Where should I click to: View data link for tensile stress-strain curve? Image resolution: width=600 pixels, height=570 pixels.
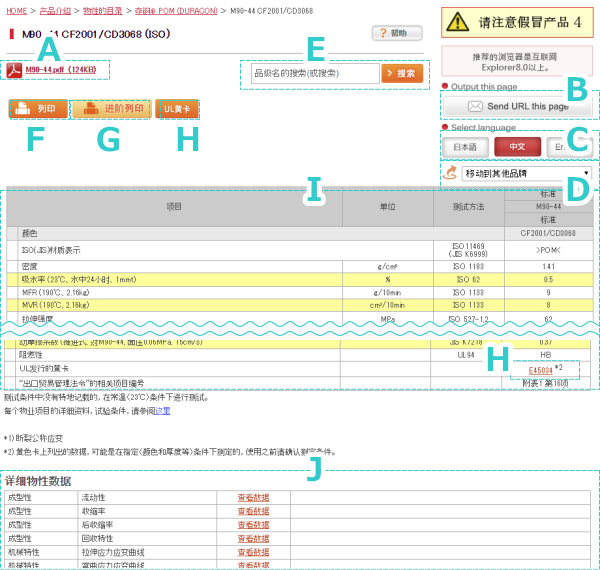tap(253, 552)
